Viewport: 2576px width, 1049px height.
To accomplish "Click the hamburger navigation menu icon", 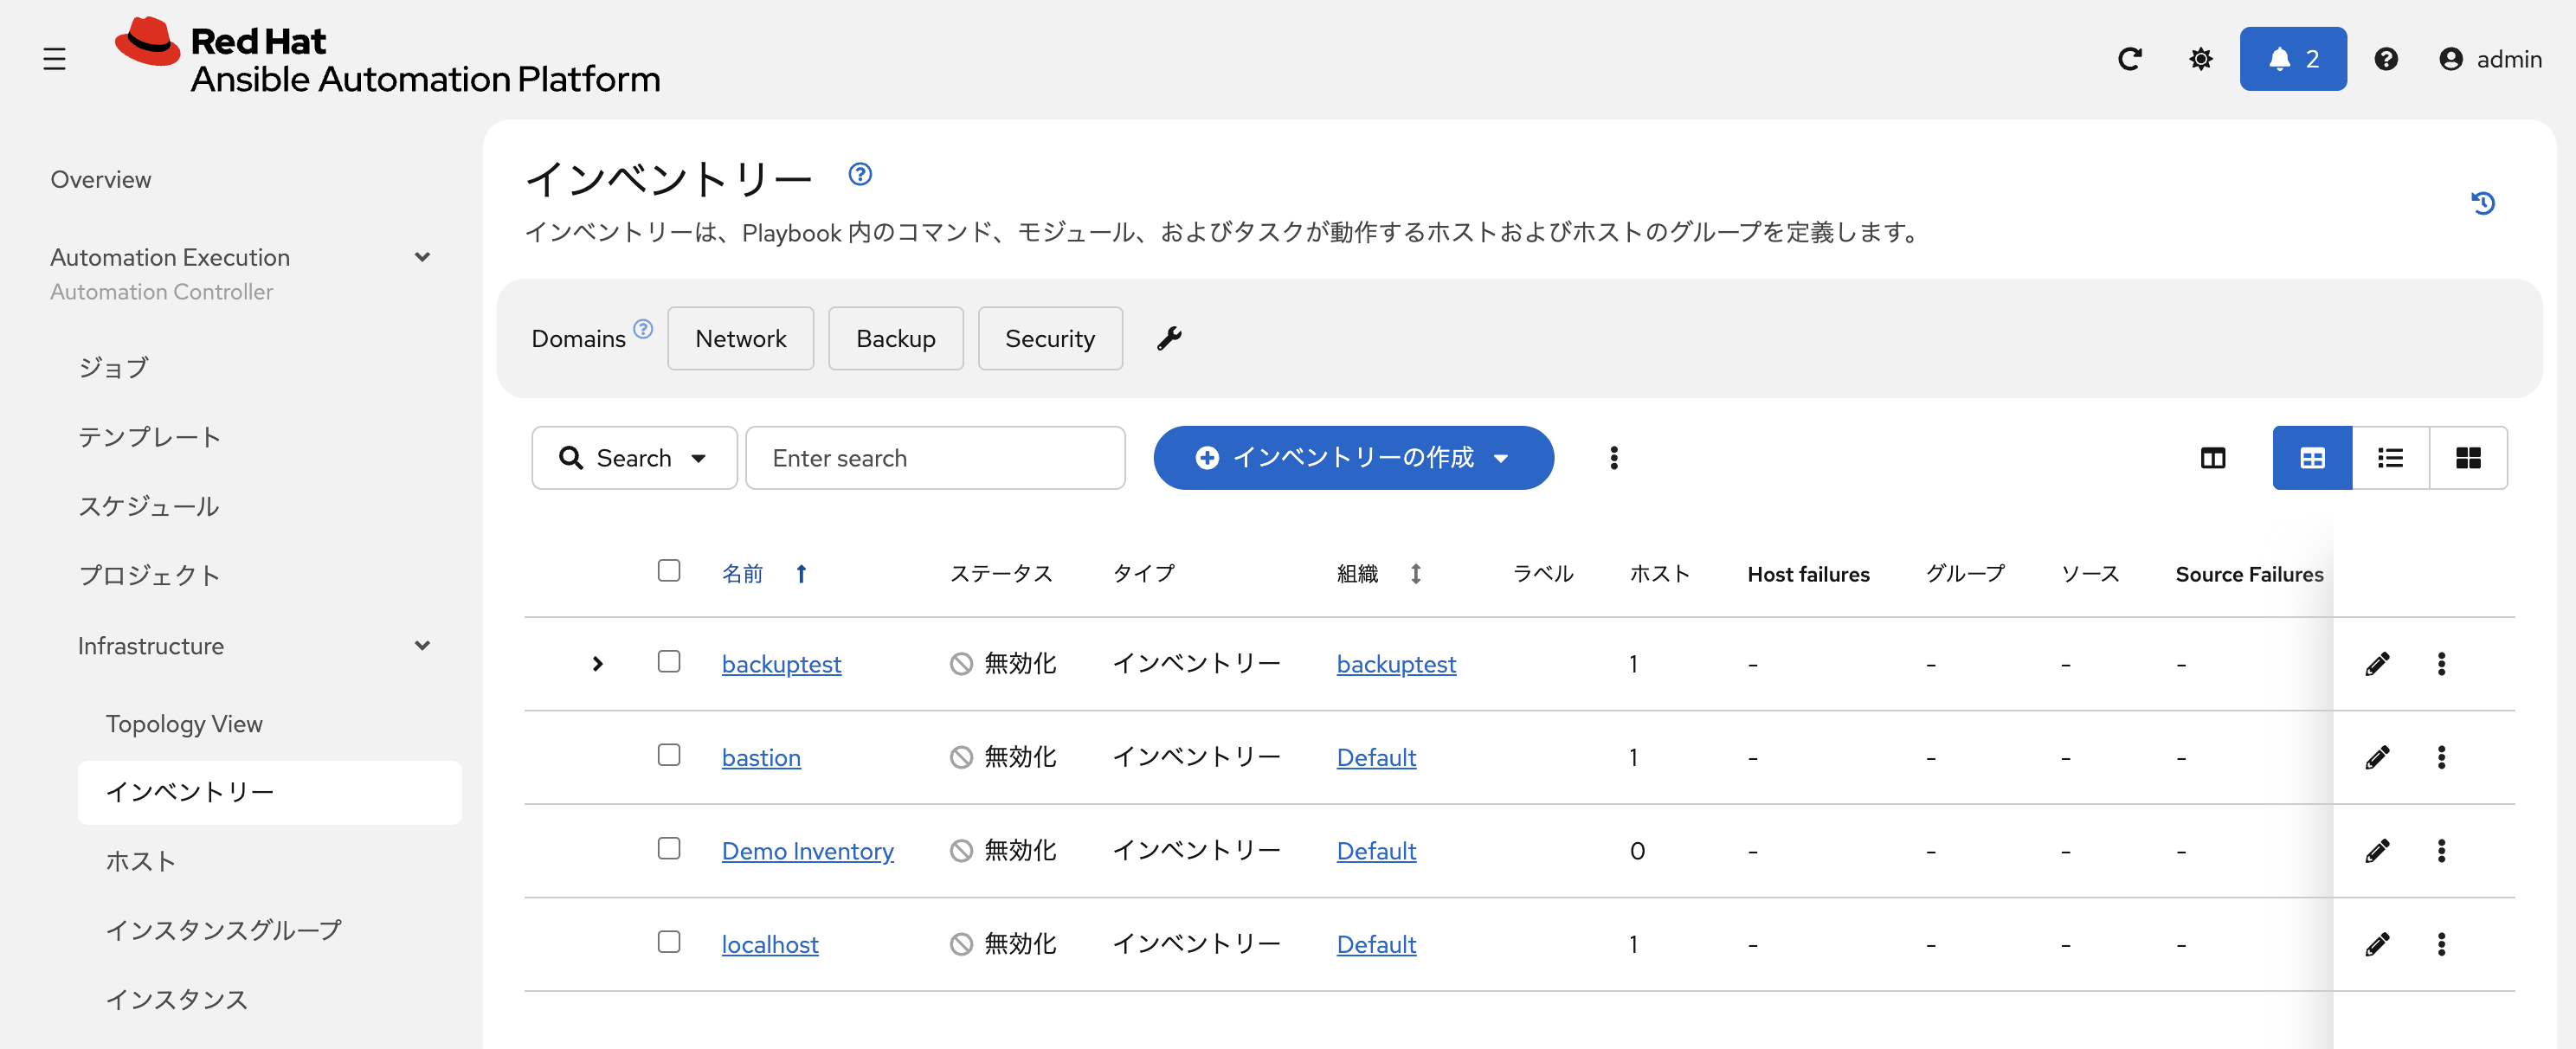I will point(54,59).
